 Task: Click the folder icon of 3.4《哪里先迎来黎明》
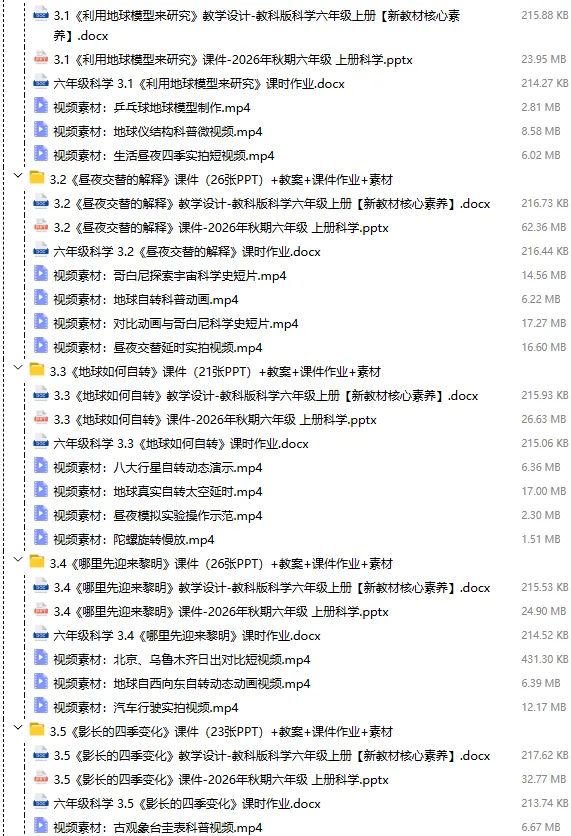click(x=37, y=561)
